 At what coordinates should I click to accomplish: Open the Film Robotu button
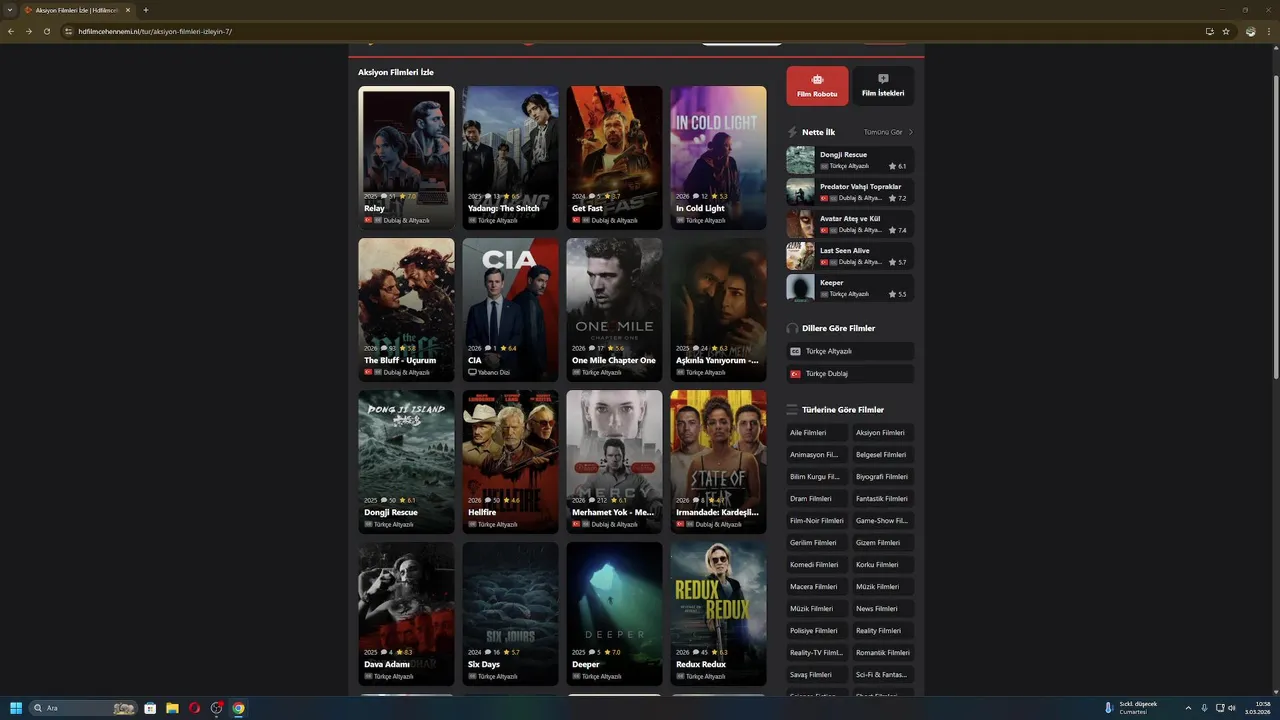pyautogui.click(x=817, y=86)
